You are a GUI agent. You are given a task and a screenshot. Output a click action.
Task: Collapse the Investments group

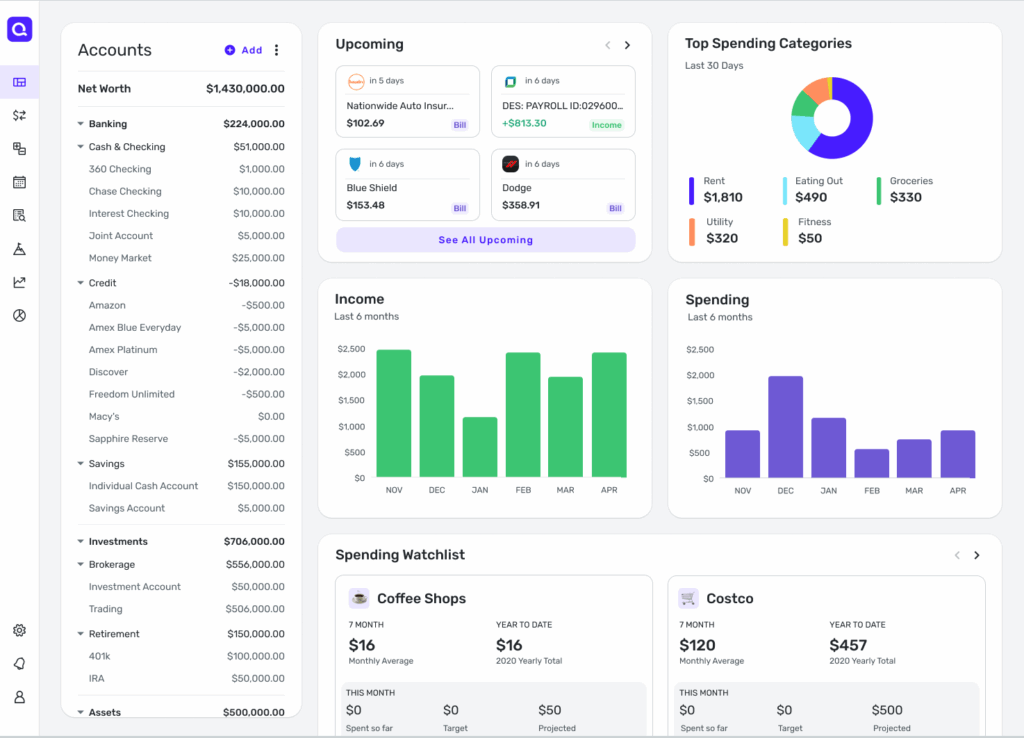tap(80, 542)
